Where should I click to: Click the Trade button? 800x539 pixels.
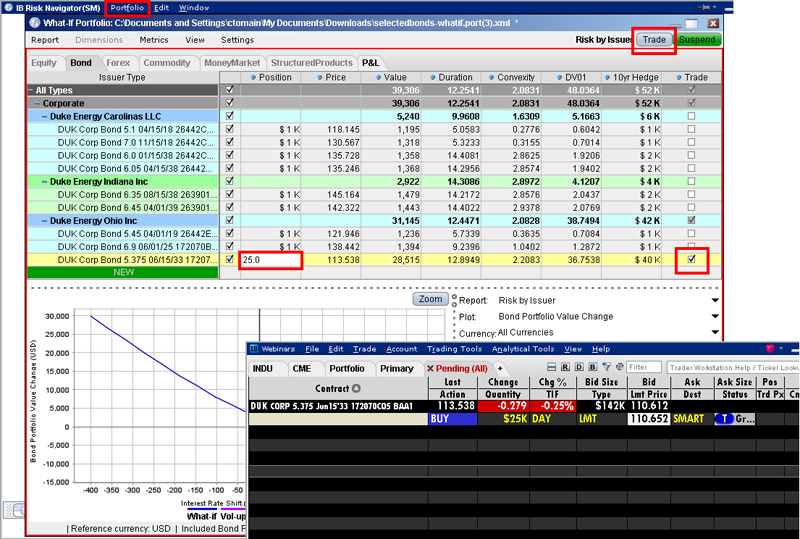pos(654,40)
